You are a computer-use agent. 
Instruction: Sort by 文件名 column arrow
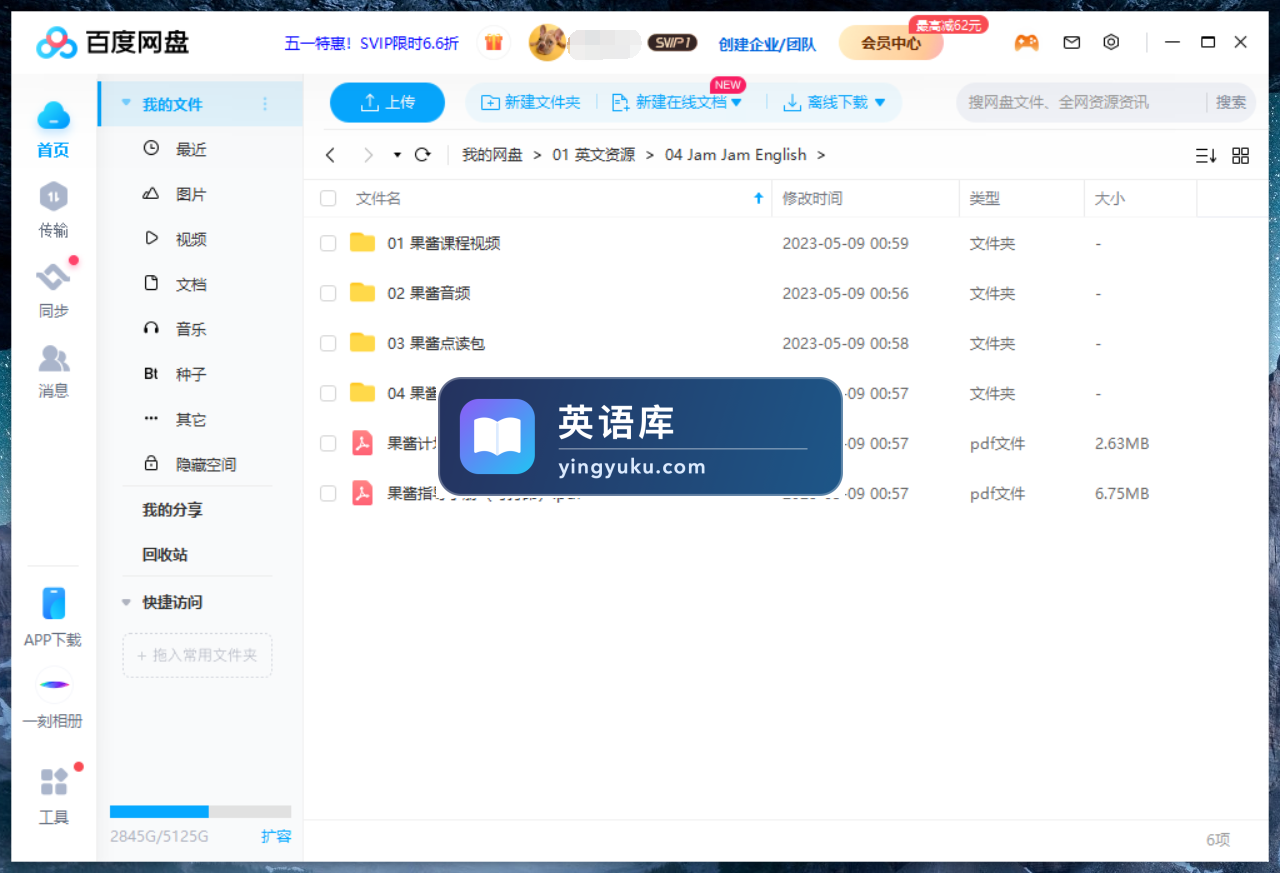(758, 199)
